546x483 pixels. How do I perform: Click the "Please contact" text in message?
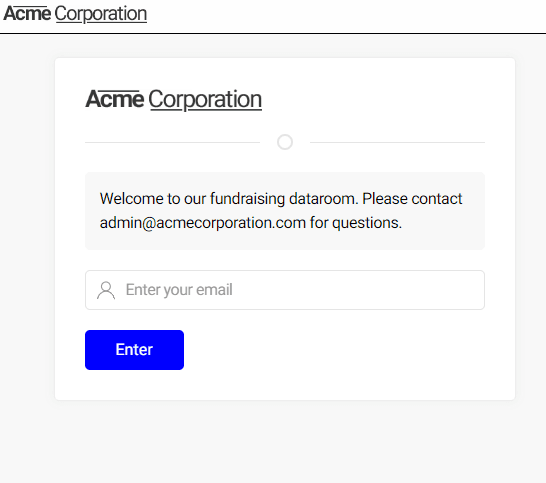point(412,199)
